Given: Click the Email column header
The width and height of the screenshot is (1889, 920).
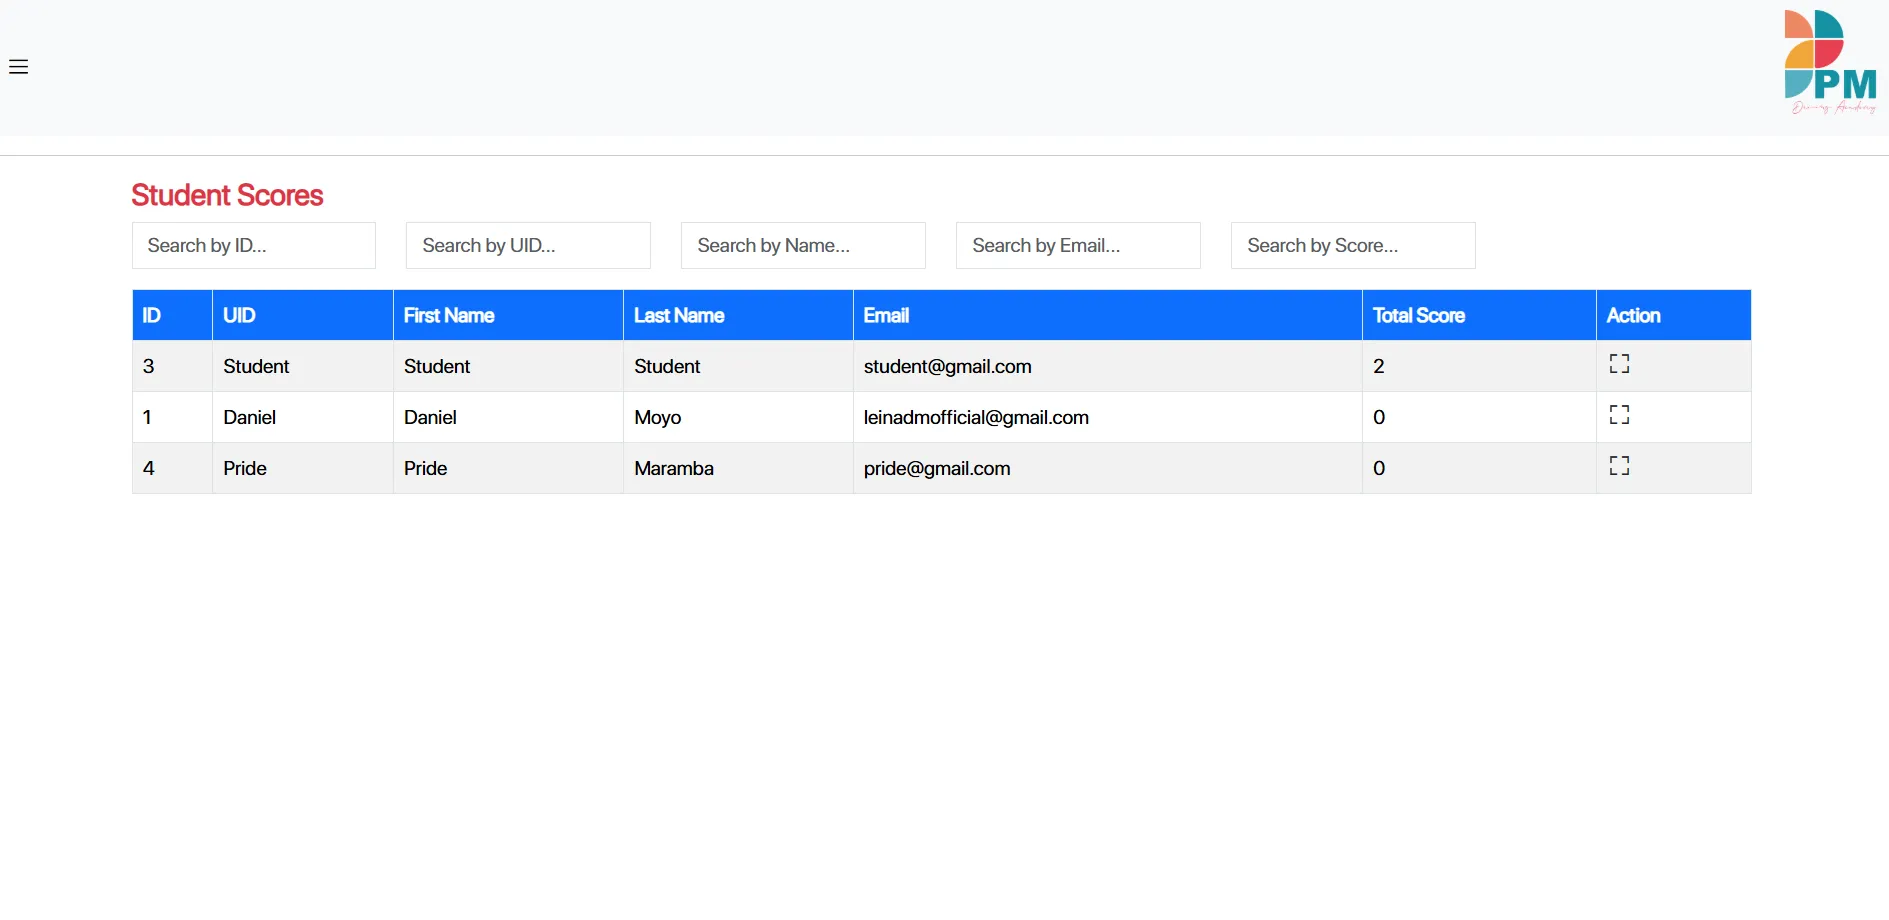Looking at the screenshot, I should 886,316.
